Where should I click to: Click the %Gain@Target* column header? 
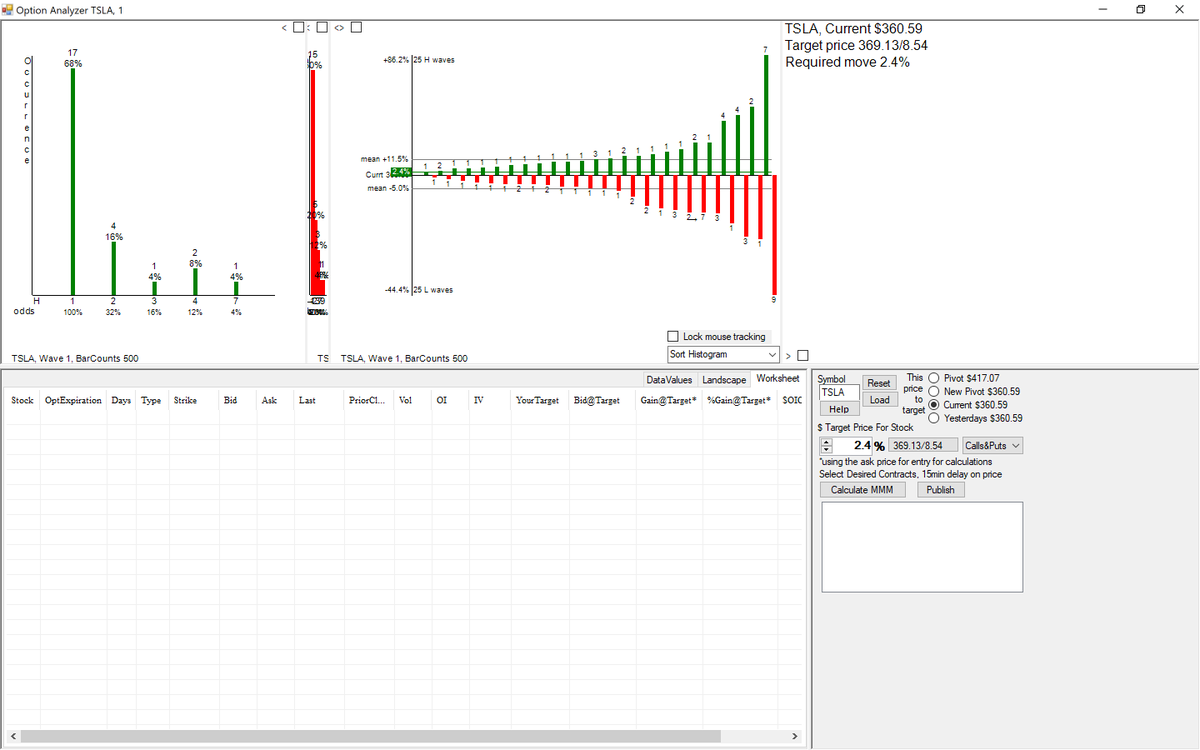tap(739, 400)
